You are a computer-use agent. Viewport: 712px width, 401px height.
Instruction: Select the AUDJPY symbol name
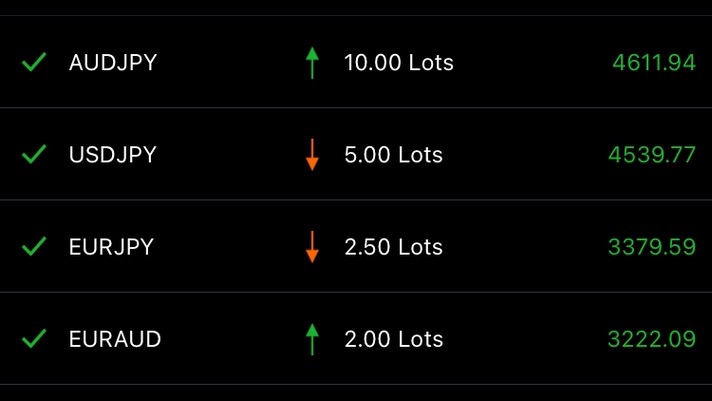[113, 63]
